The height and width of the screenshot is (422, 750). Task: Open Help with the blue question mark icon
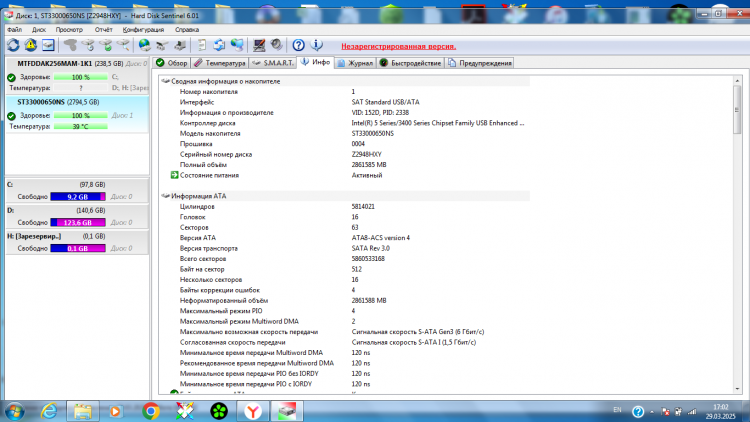(x=298, y=45)
